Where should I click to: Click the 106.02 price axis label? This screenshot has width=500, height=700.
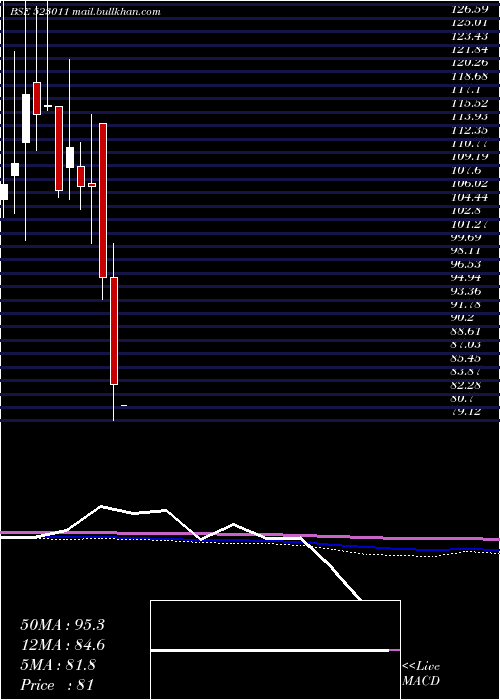(471, 183)
